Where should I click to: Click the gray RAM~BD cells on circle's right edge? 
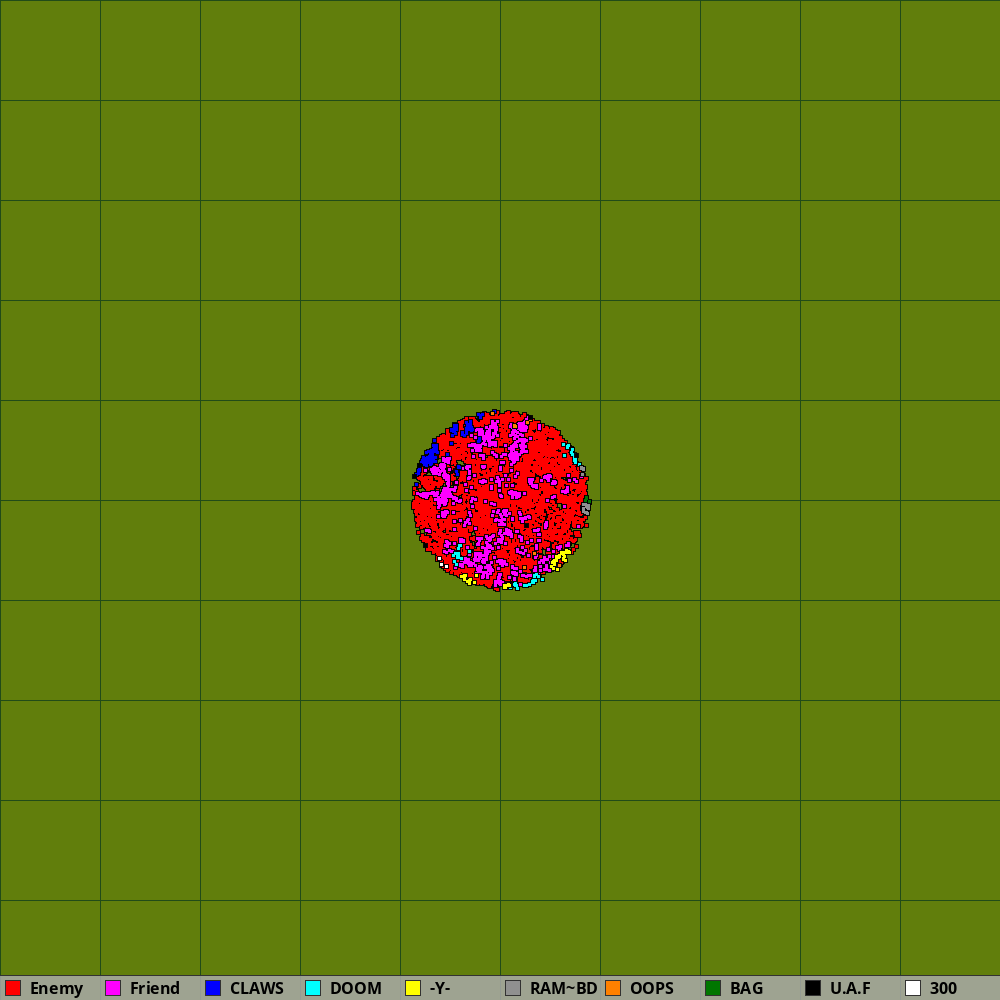pos(585,508)
